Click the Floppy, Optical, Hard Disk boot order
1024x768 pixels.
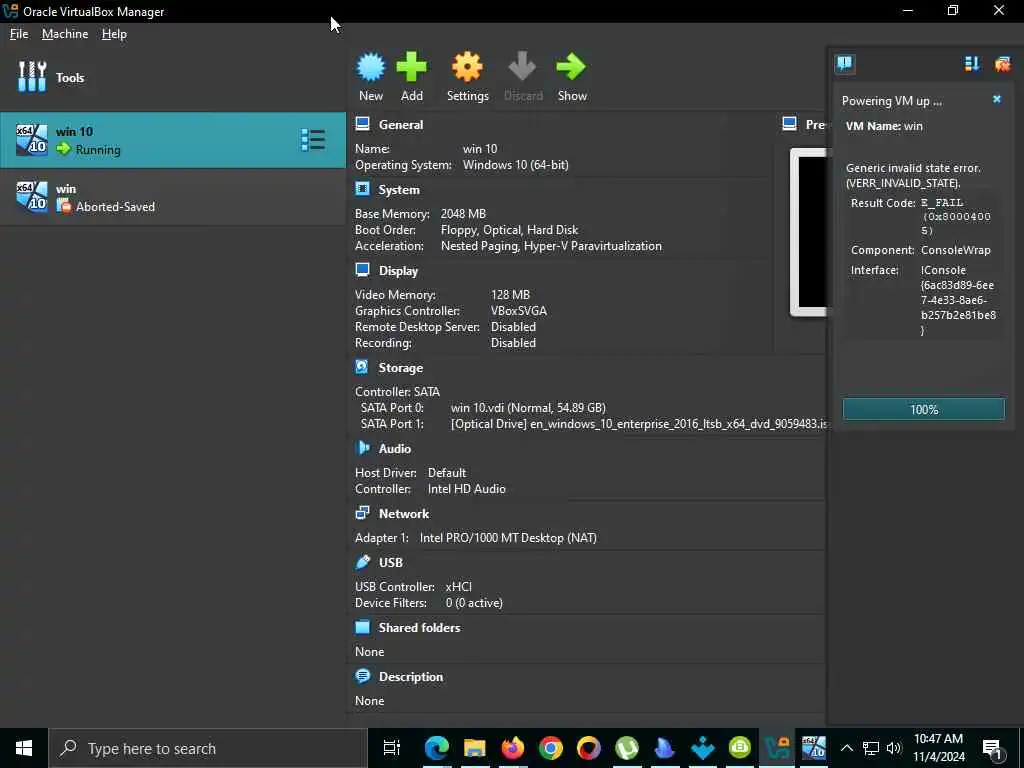tap(509, 231)
